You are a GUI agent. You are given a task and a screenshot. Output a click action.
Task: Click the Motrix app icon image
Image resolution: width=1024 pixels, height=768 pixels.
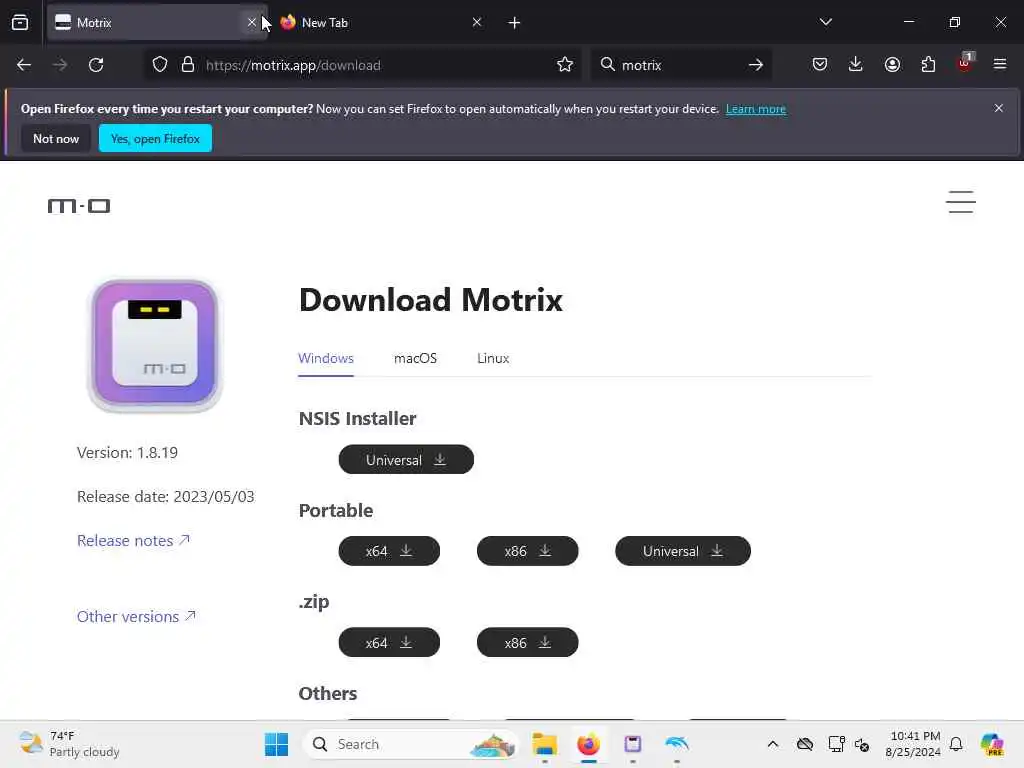pyautogui.click(x=155, y=345)
